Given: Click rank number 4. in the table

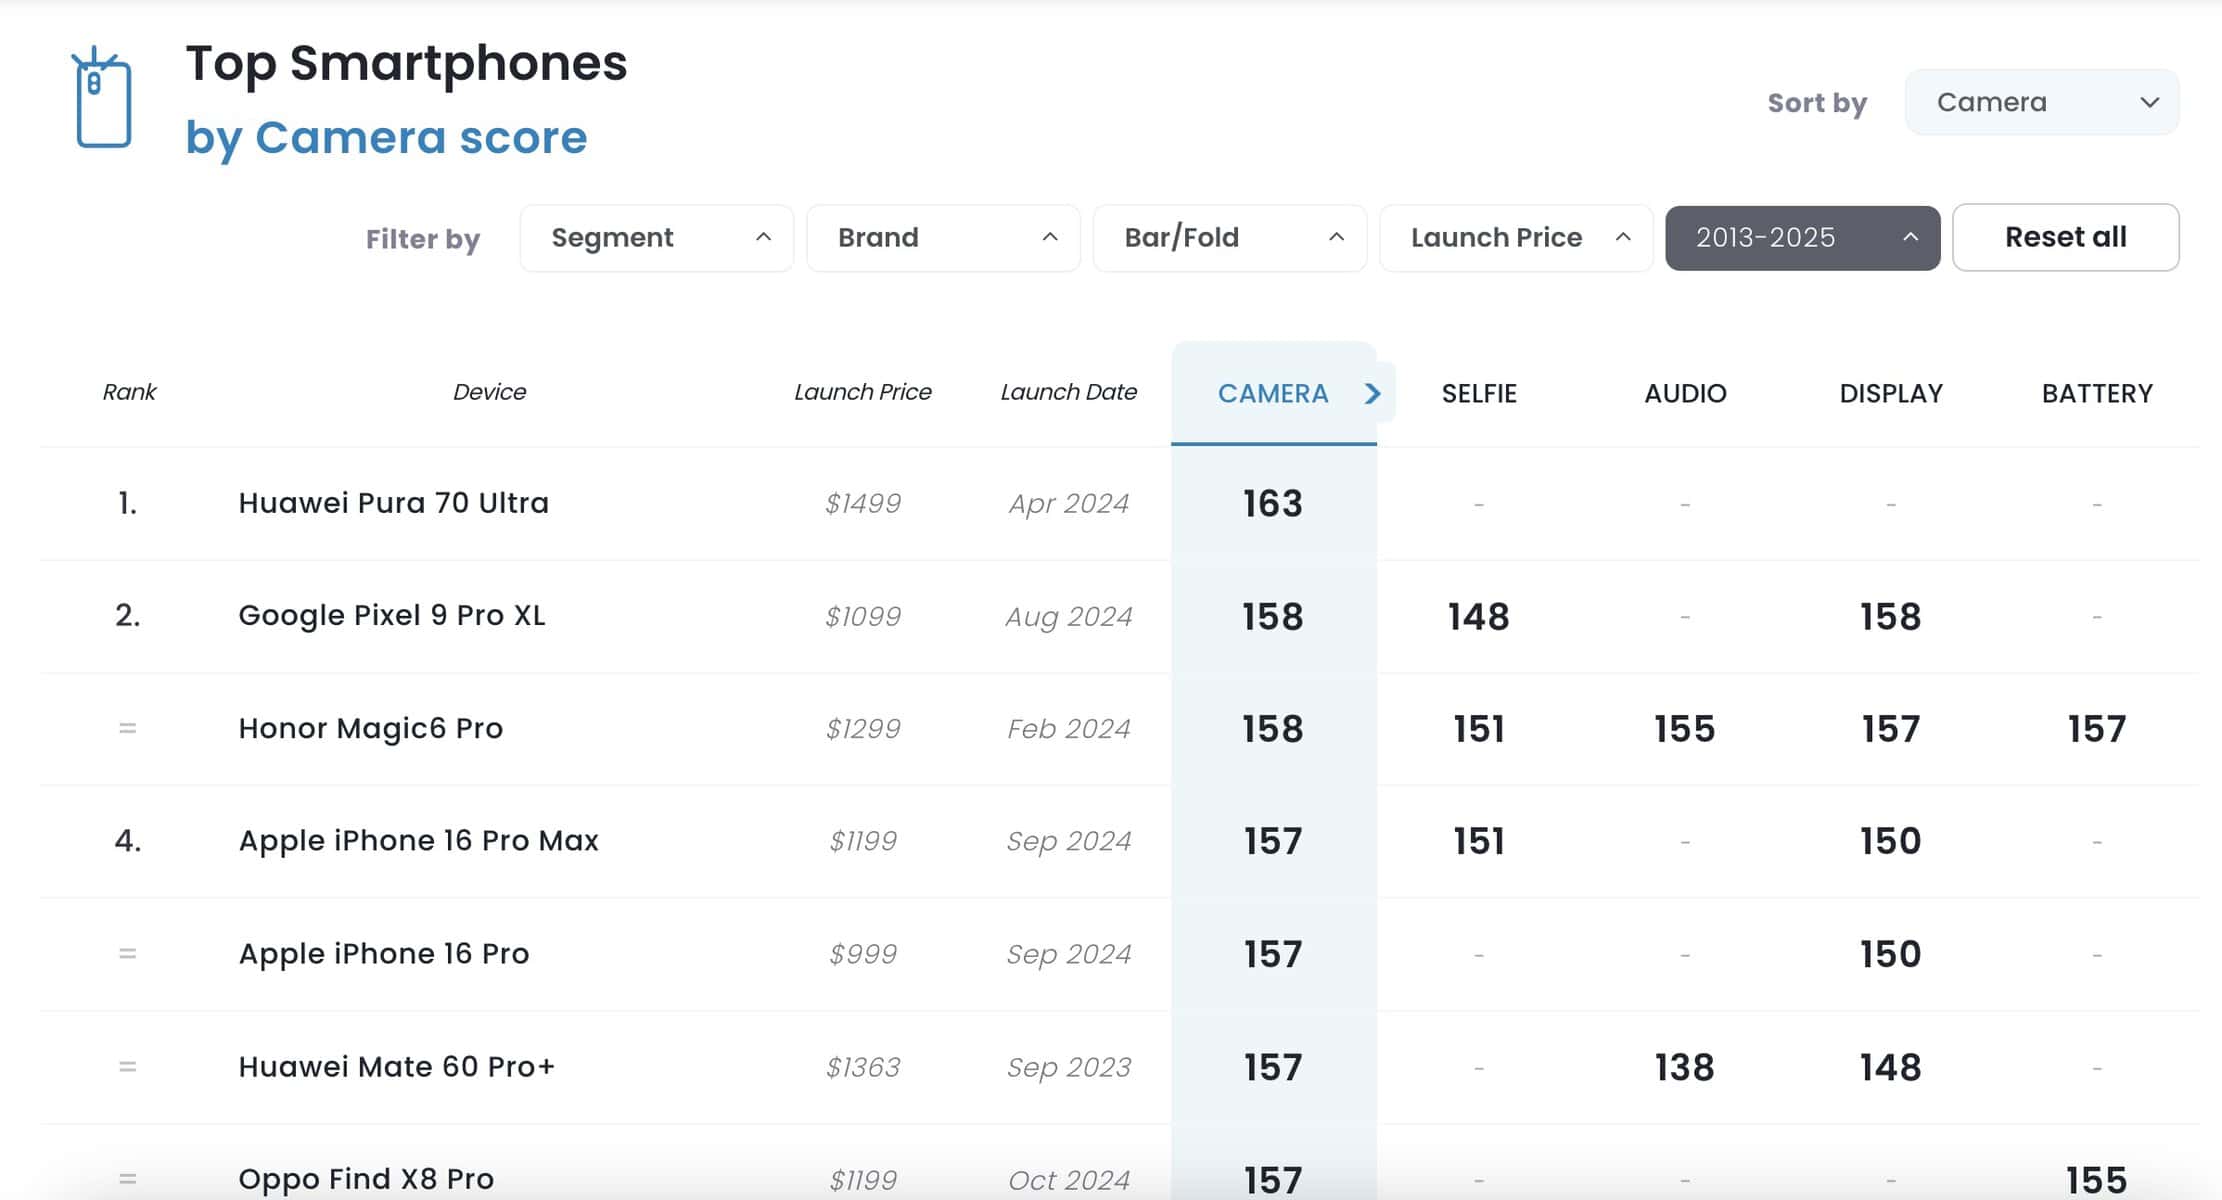Looking at the screenshot, I should (128, 840).
